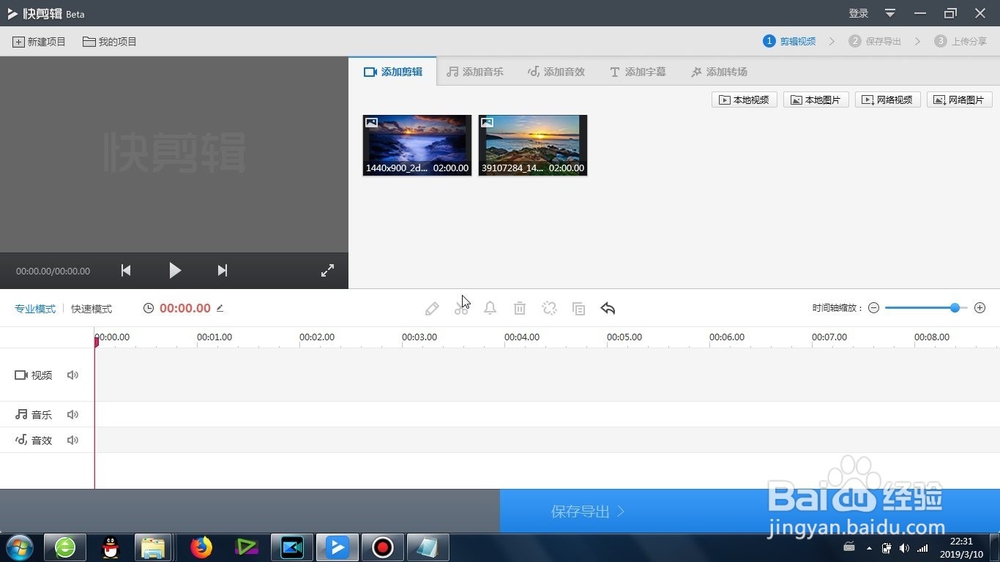Click the trash delete icon
Screen dimensions: 1000x562
point(520,309)
